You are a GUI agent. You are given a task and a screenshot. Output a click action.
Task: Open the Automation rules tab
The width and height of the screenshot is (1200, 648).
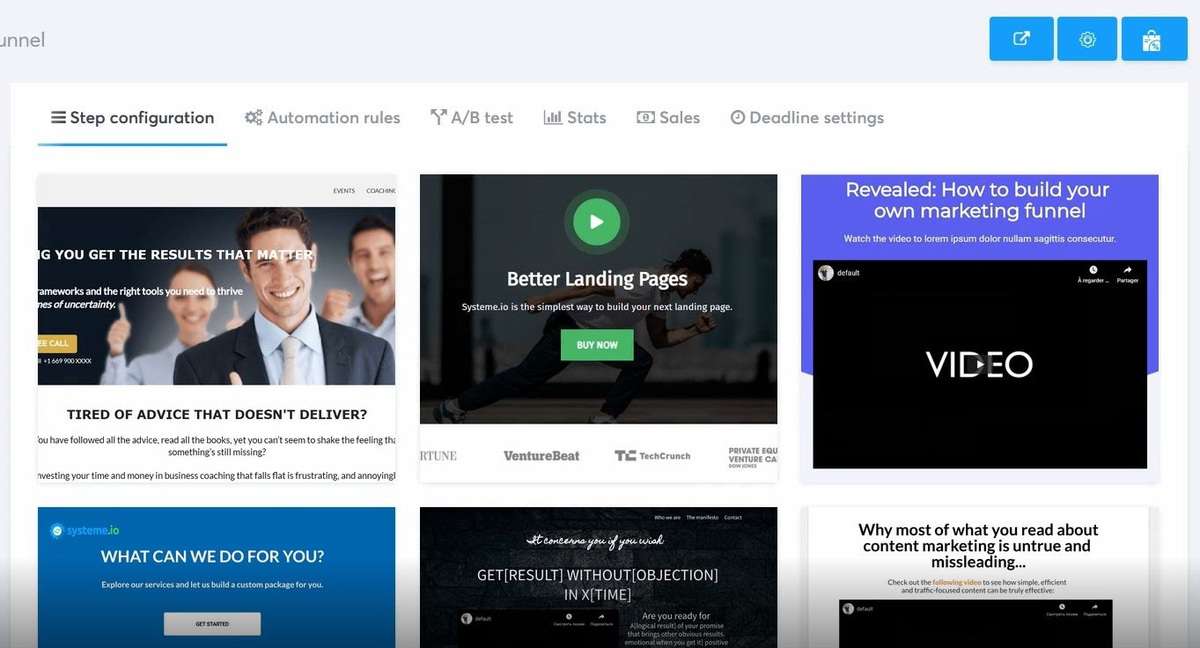point(322,118)
